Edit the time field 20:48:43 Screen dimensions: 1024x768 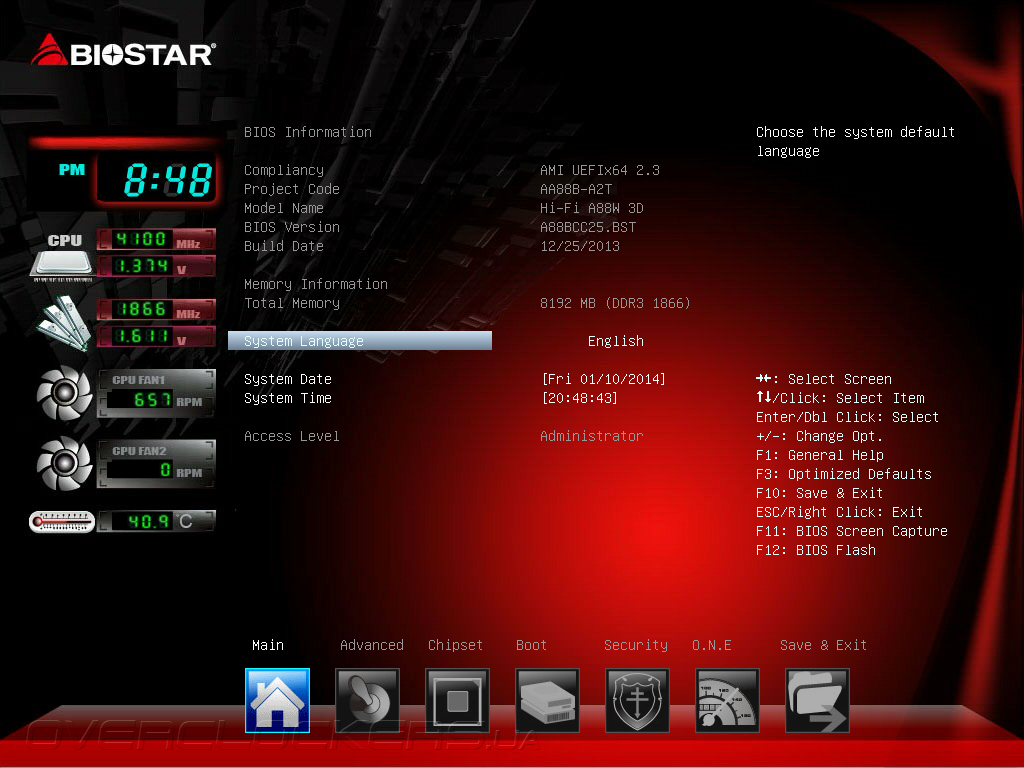pos(579,398)
